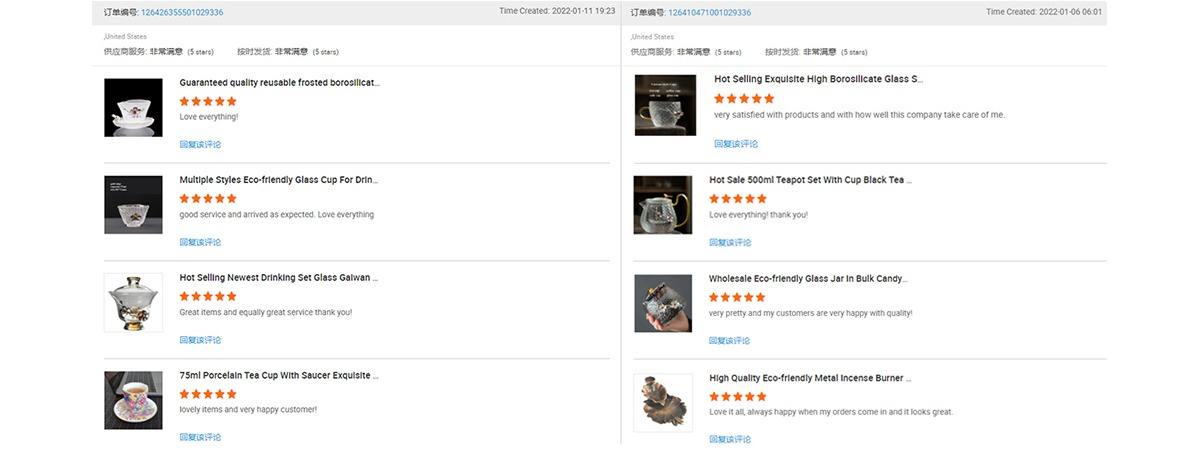Image resolution: width=1200 pixels, height=450 pixels.
Task: Click the Glass Jar Bulk Candy thumbnail
Action: (x=662, y=303)
